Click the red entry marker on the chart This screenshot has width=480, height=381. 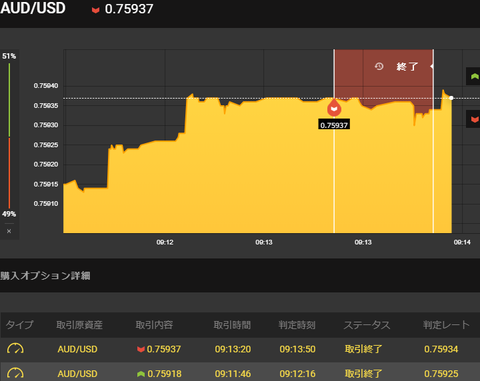[x=334, y=108]
